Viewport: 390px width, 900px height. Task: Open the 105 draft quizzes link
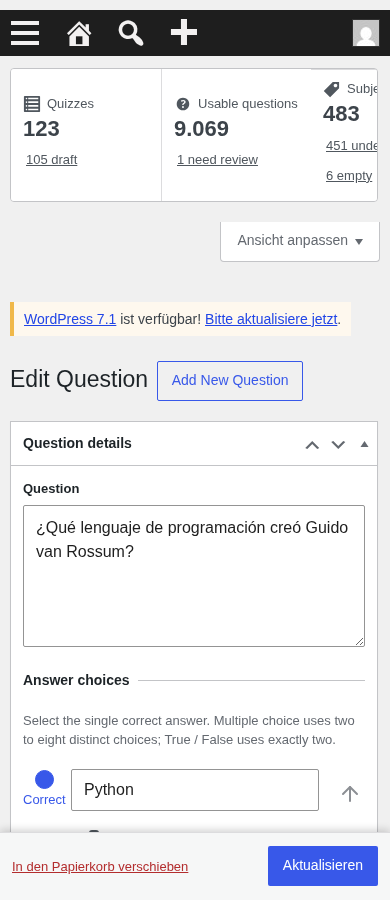[x=52, y=160]
